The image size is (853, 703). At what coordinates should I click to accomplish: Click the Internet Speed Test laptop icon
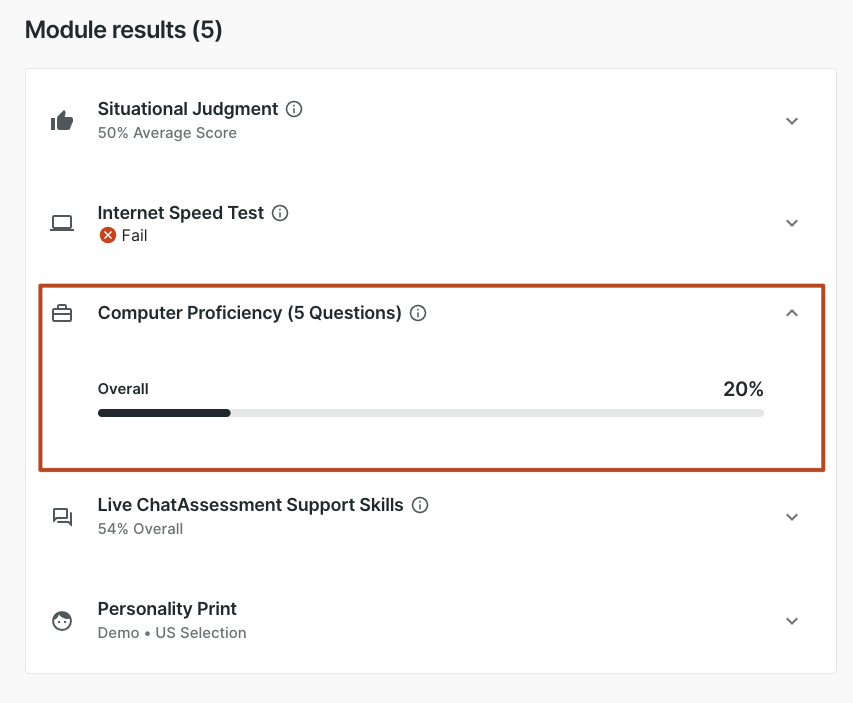click(62, 223)
